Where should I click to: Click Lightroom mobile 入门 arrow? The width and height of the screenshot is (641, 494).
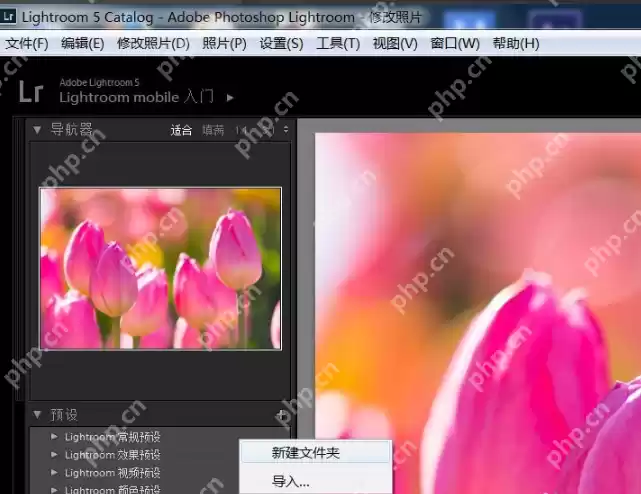230,98
